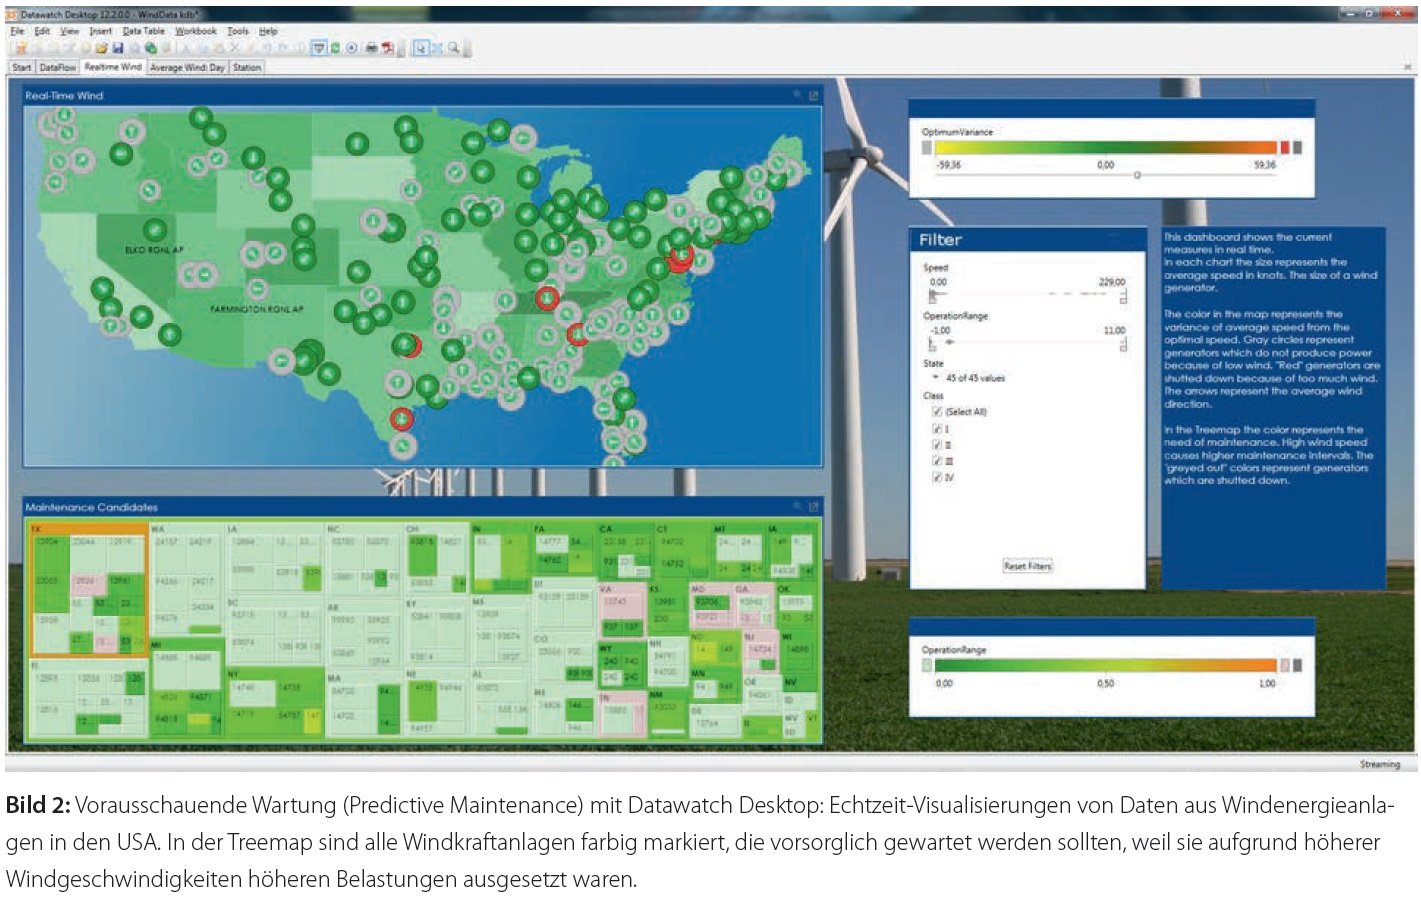Viewport: 1421px width, 906px height.
Task: Click the green refresh toolbar icon
Action: click(x=335, y=48)
